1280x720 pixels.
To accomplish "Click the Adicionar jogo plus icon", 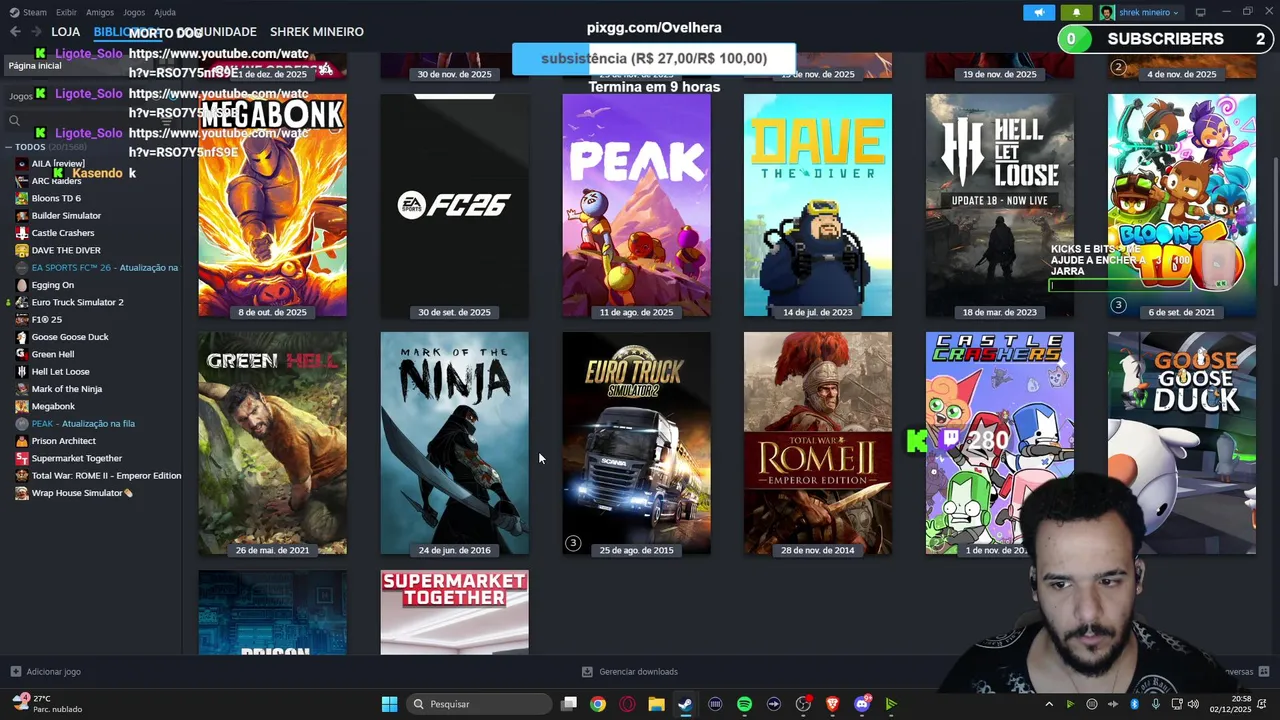I will (x=15, y=672).
